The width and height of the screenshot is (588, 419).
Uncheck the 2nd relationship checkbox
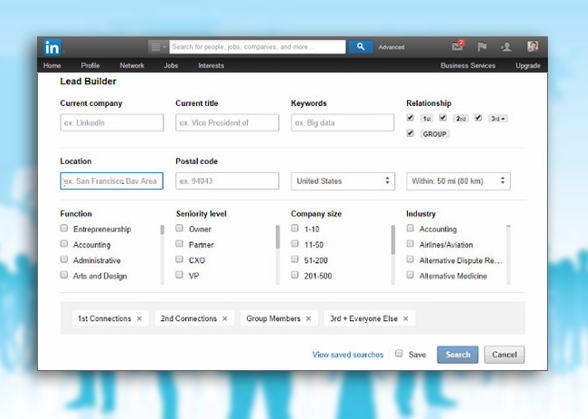coord(443,118)
